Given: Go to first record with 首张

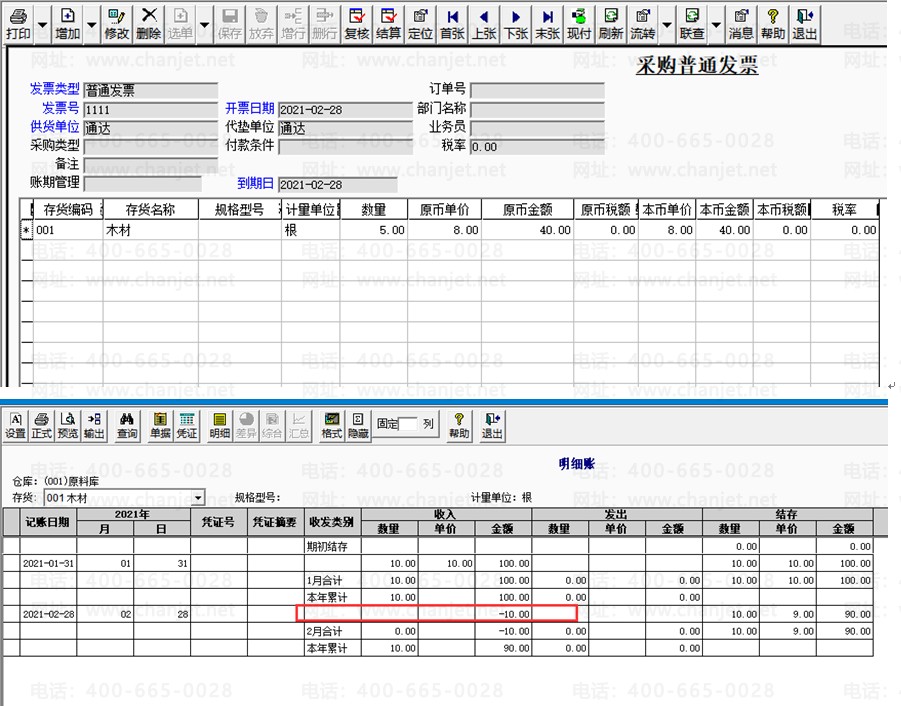Looking at the screenshot, I should [452, 25].
